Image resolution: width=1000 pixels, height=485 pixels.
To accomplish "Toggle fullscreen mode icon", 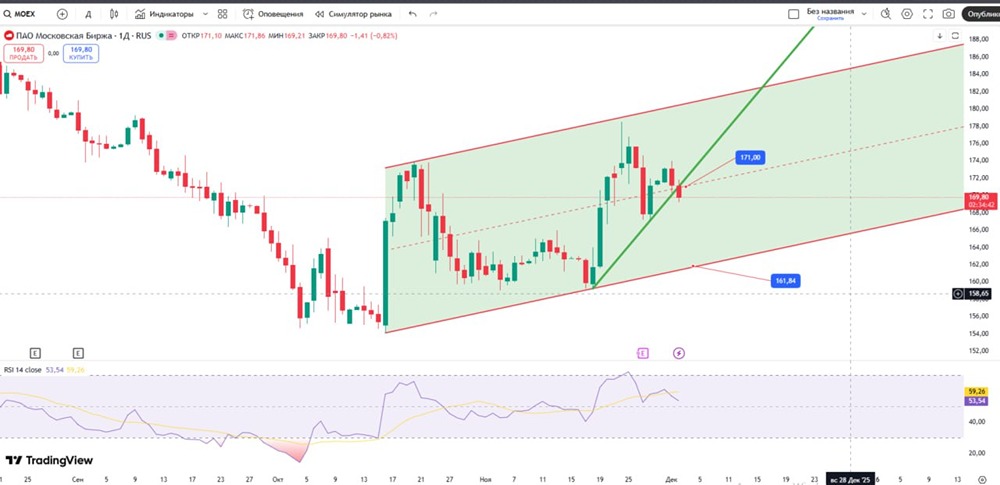I will [x=928, y=13].
